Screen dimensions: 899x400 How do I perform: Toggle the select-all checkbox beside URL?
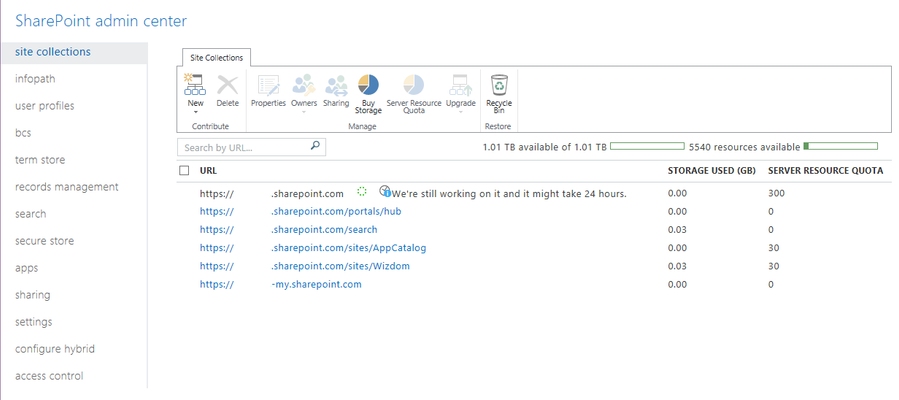pyautogui.click(x=184, y=170)
